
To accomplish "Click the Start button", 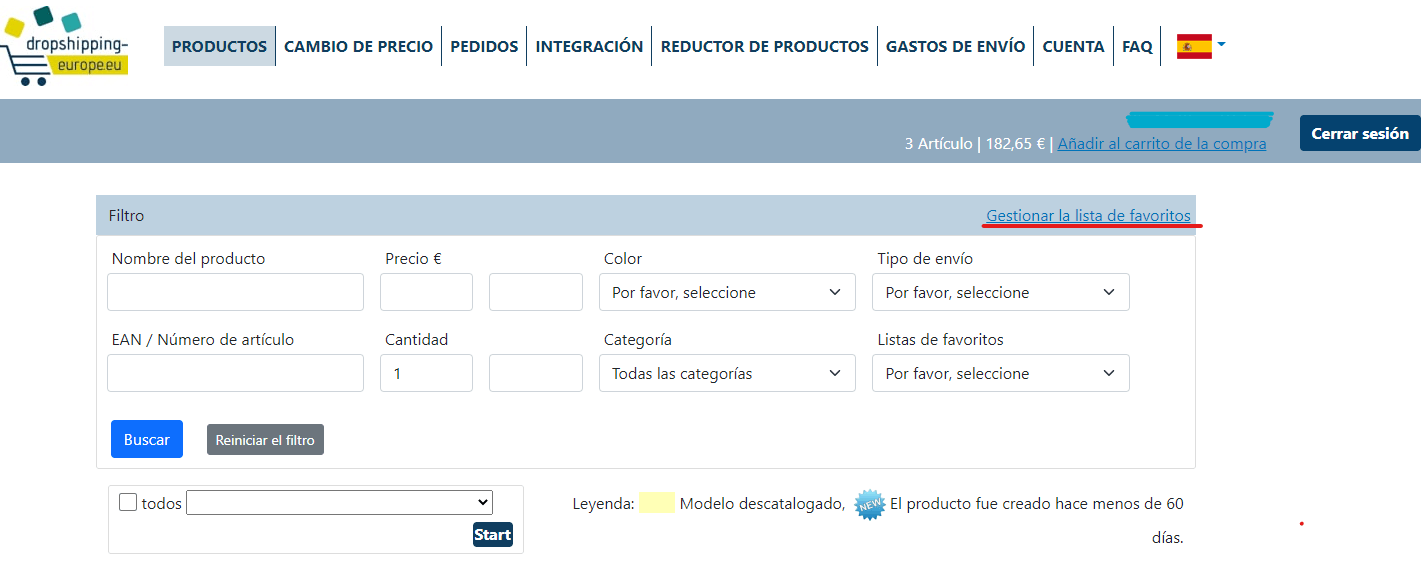I will click(492, 534).
